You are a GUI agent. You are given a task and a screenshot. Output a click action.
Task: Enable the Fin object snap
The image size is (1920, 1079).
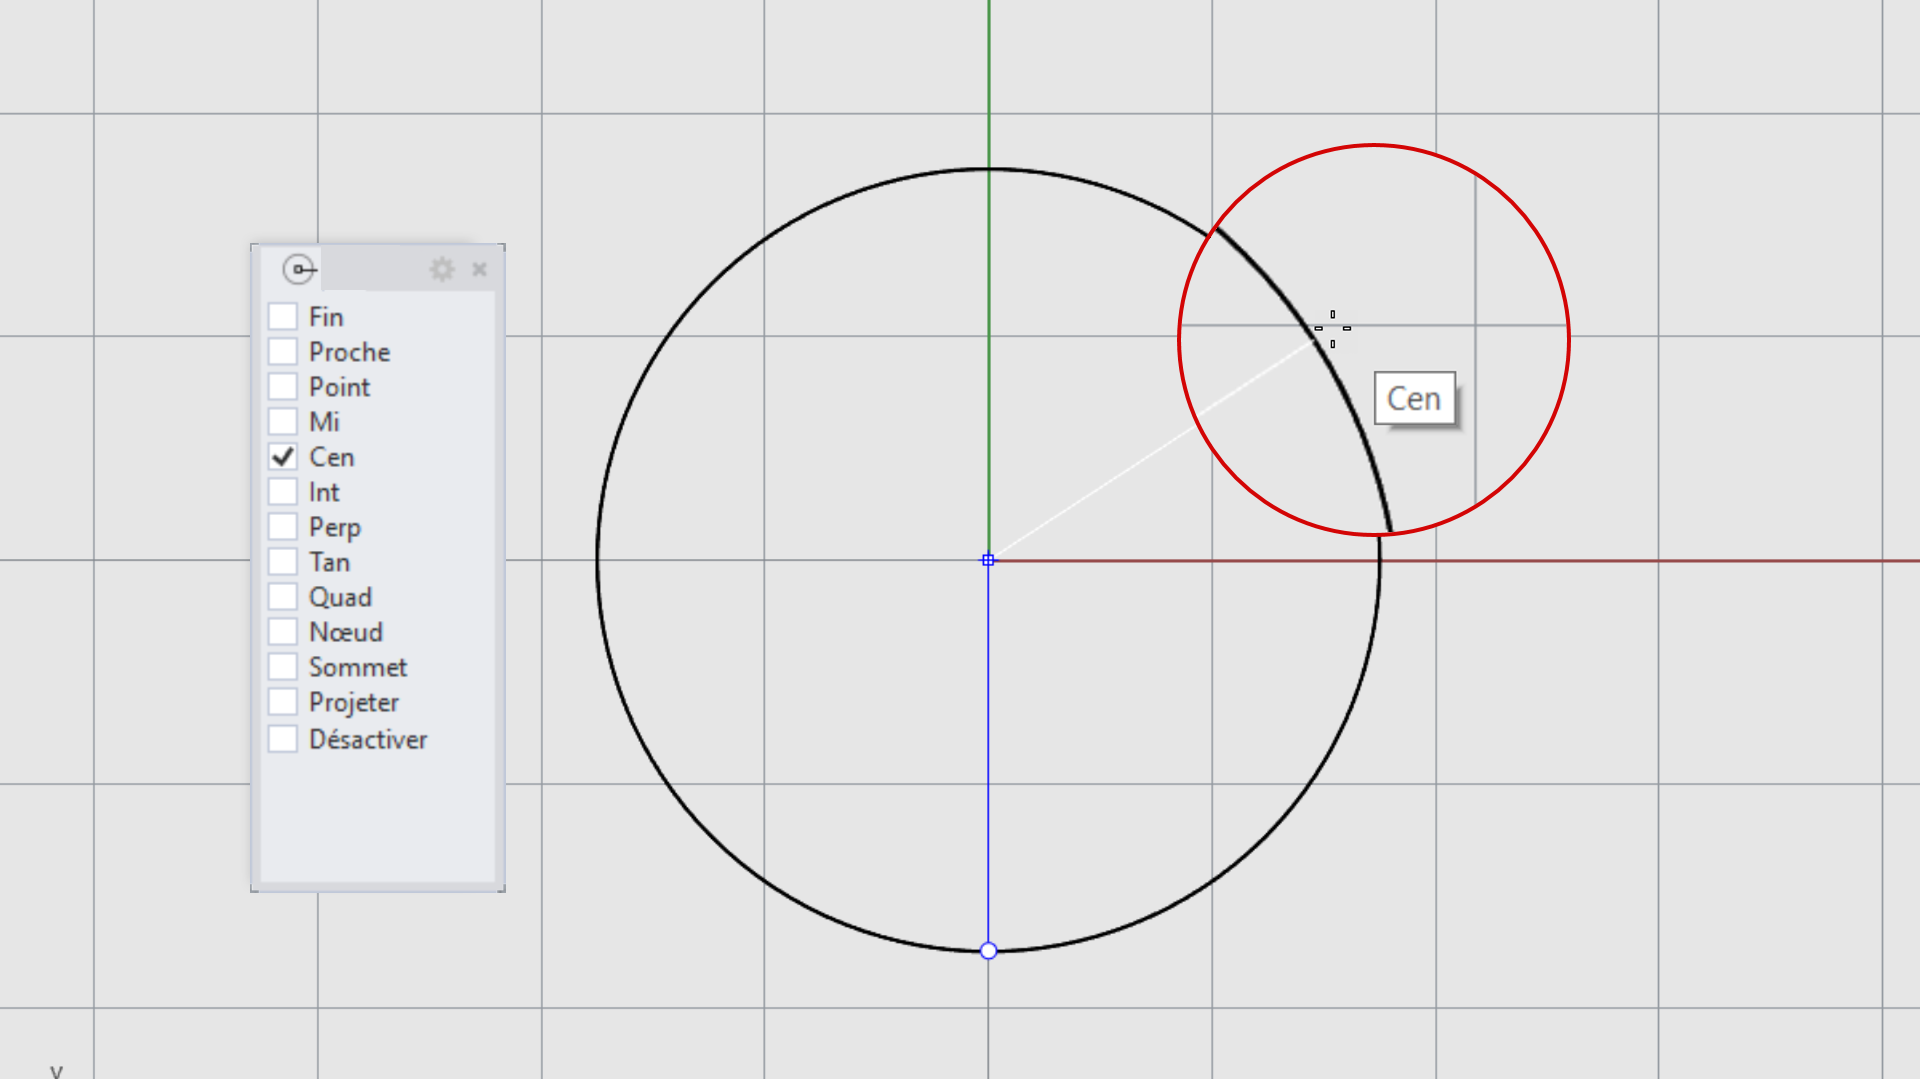tap(283, 317)
